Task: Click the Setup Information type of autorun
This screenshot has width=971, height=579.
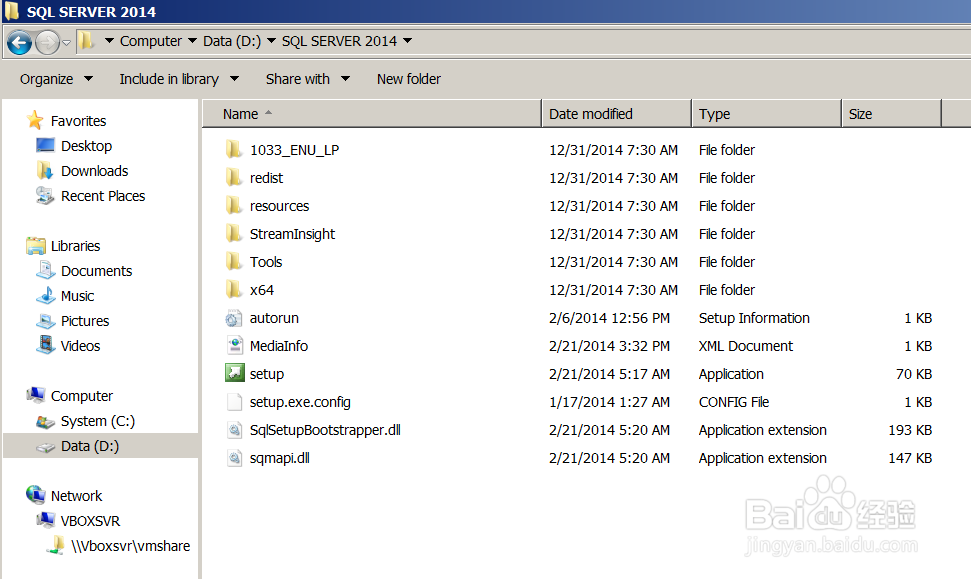Action: click(x=754, y=318)
